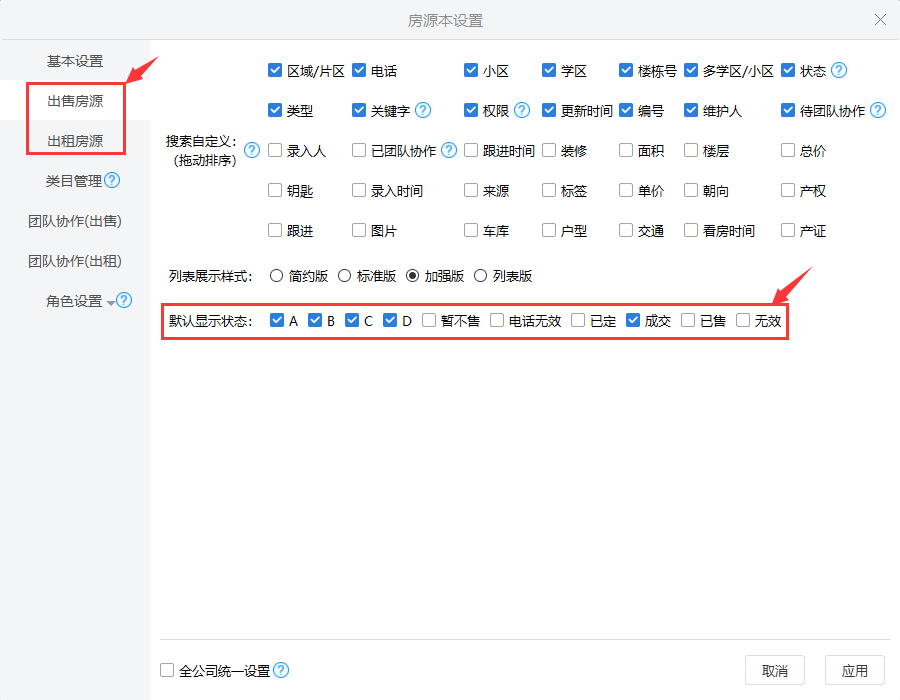Select 列表版 list style
Viewport: 900px width, 700px height.
click(x=480, y=276)
